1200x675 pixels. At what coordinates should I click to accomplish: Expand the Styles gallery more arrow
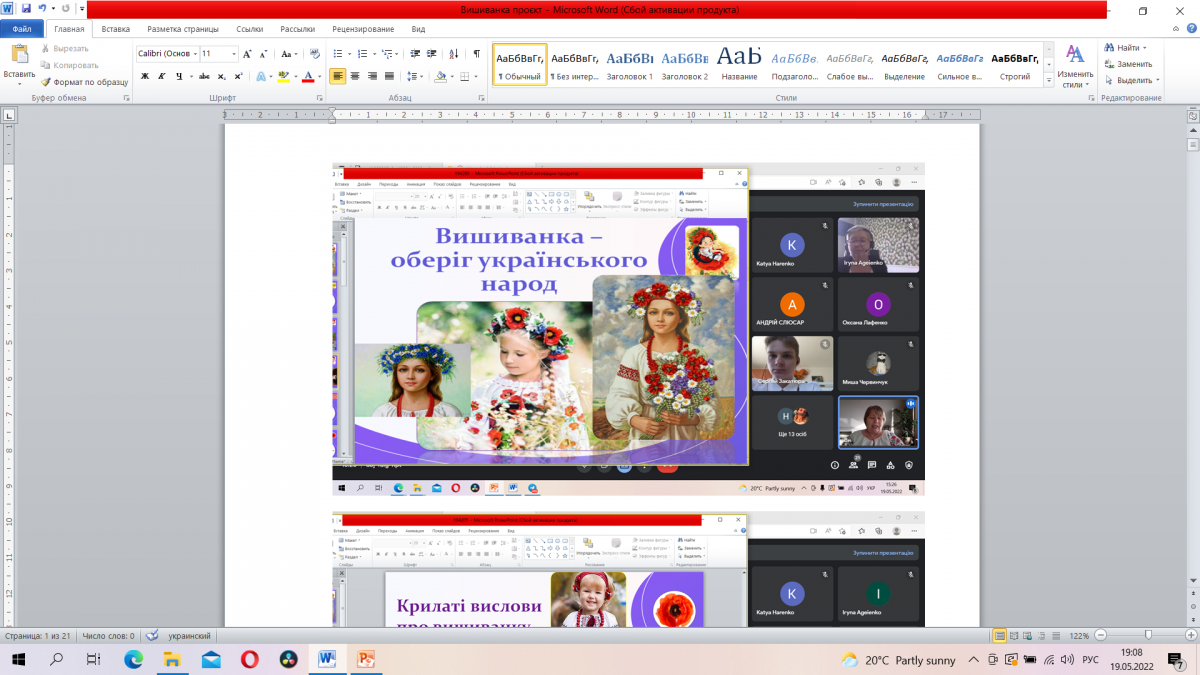(x=1048, y=78)
